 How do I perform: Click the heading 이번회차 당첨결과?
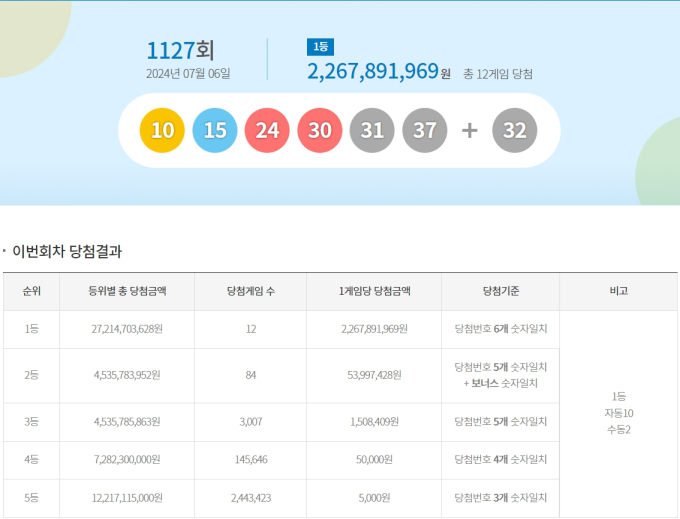tap(67, 251)
